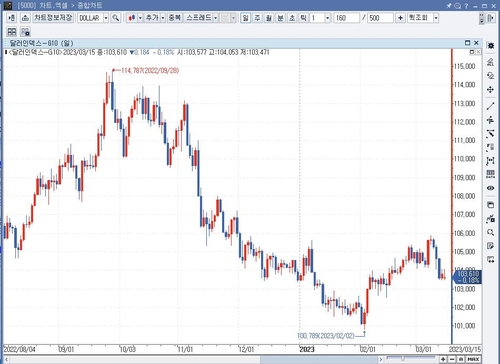
Task: Select the daily 일 period button
Action: (x=246, y=18)
